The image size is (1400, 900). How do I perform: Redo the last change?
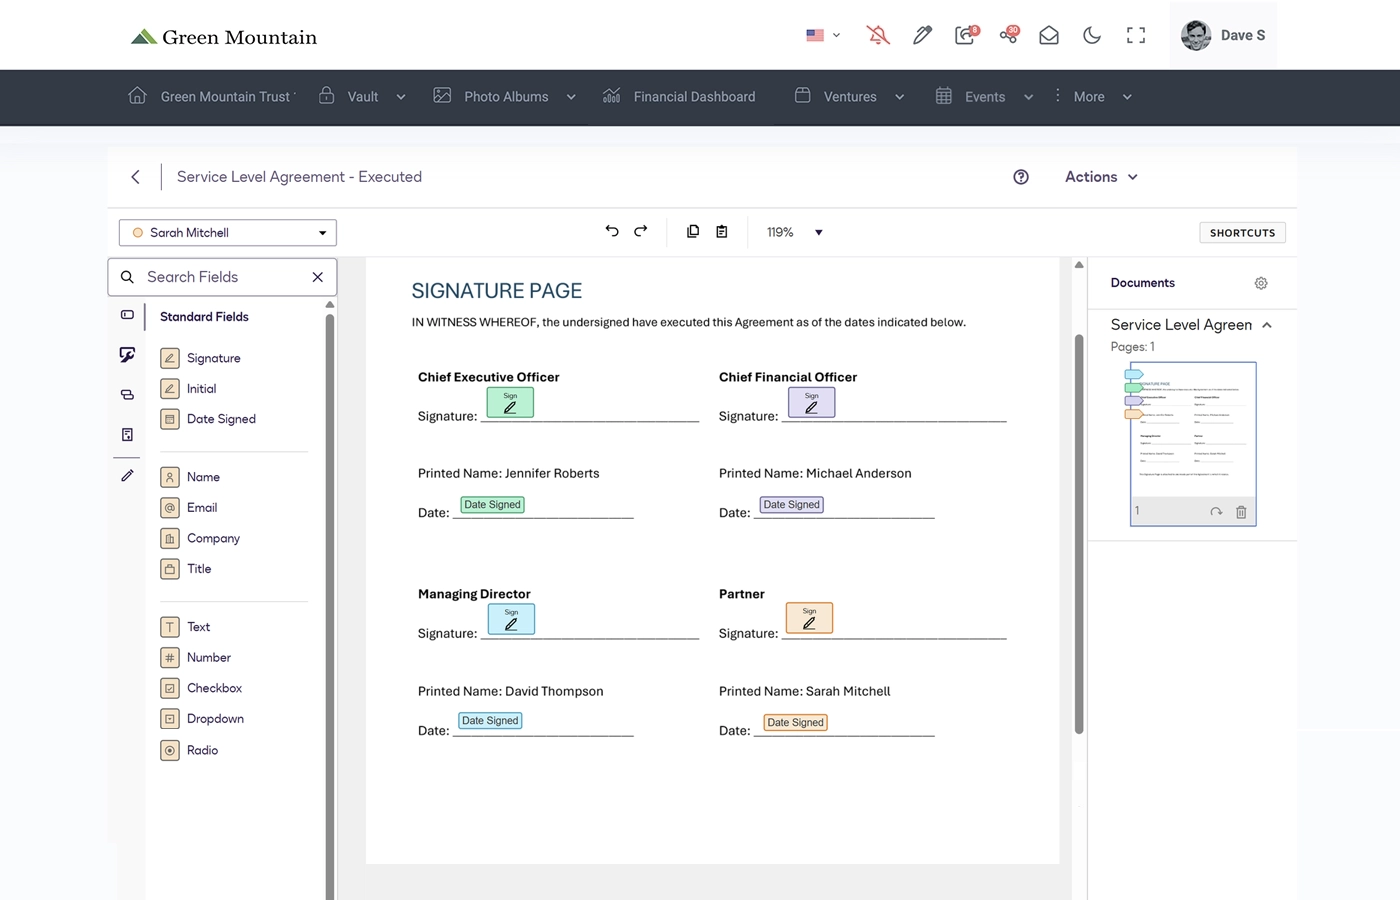(641, 231)
